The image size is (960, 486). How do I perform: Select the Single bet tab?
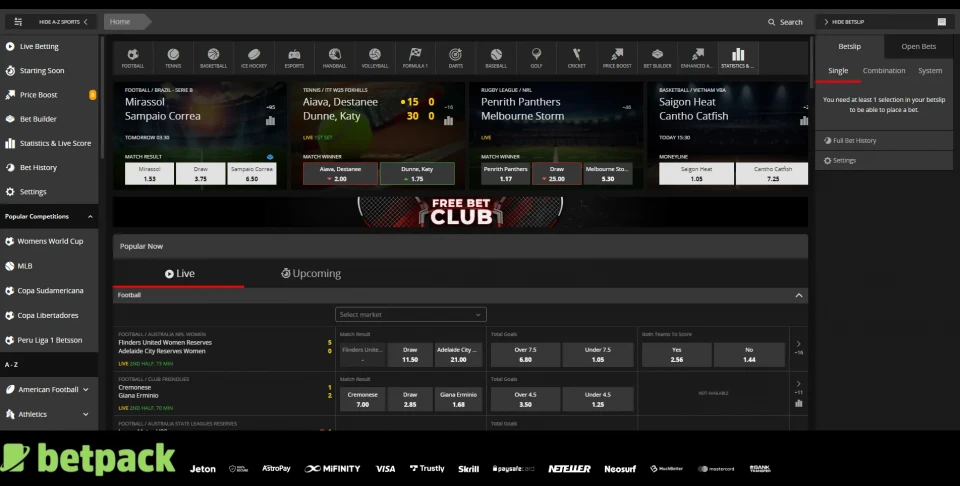(838, 71)
